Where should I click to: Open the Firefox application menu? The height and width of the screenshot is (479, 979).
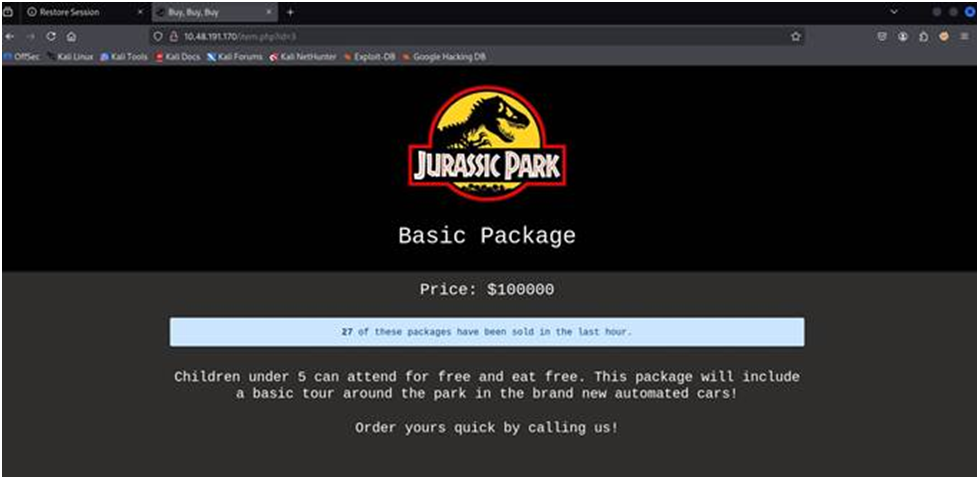coord(965,37)
